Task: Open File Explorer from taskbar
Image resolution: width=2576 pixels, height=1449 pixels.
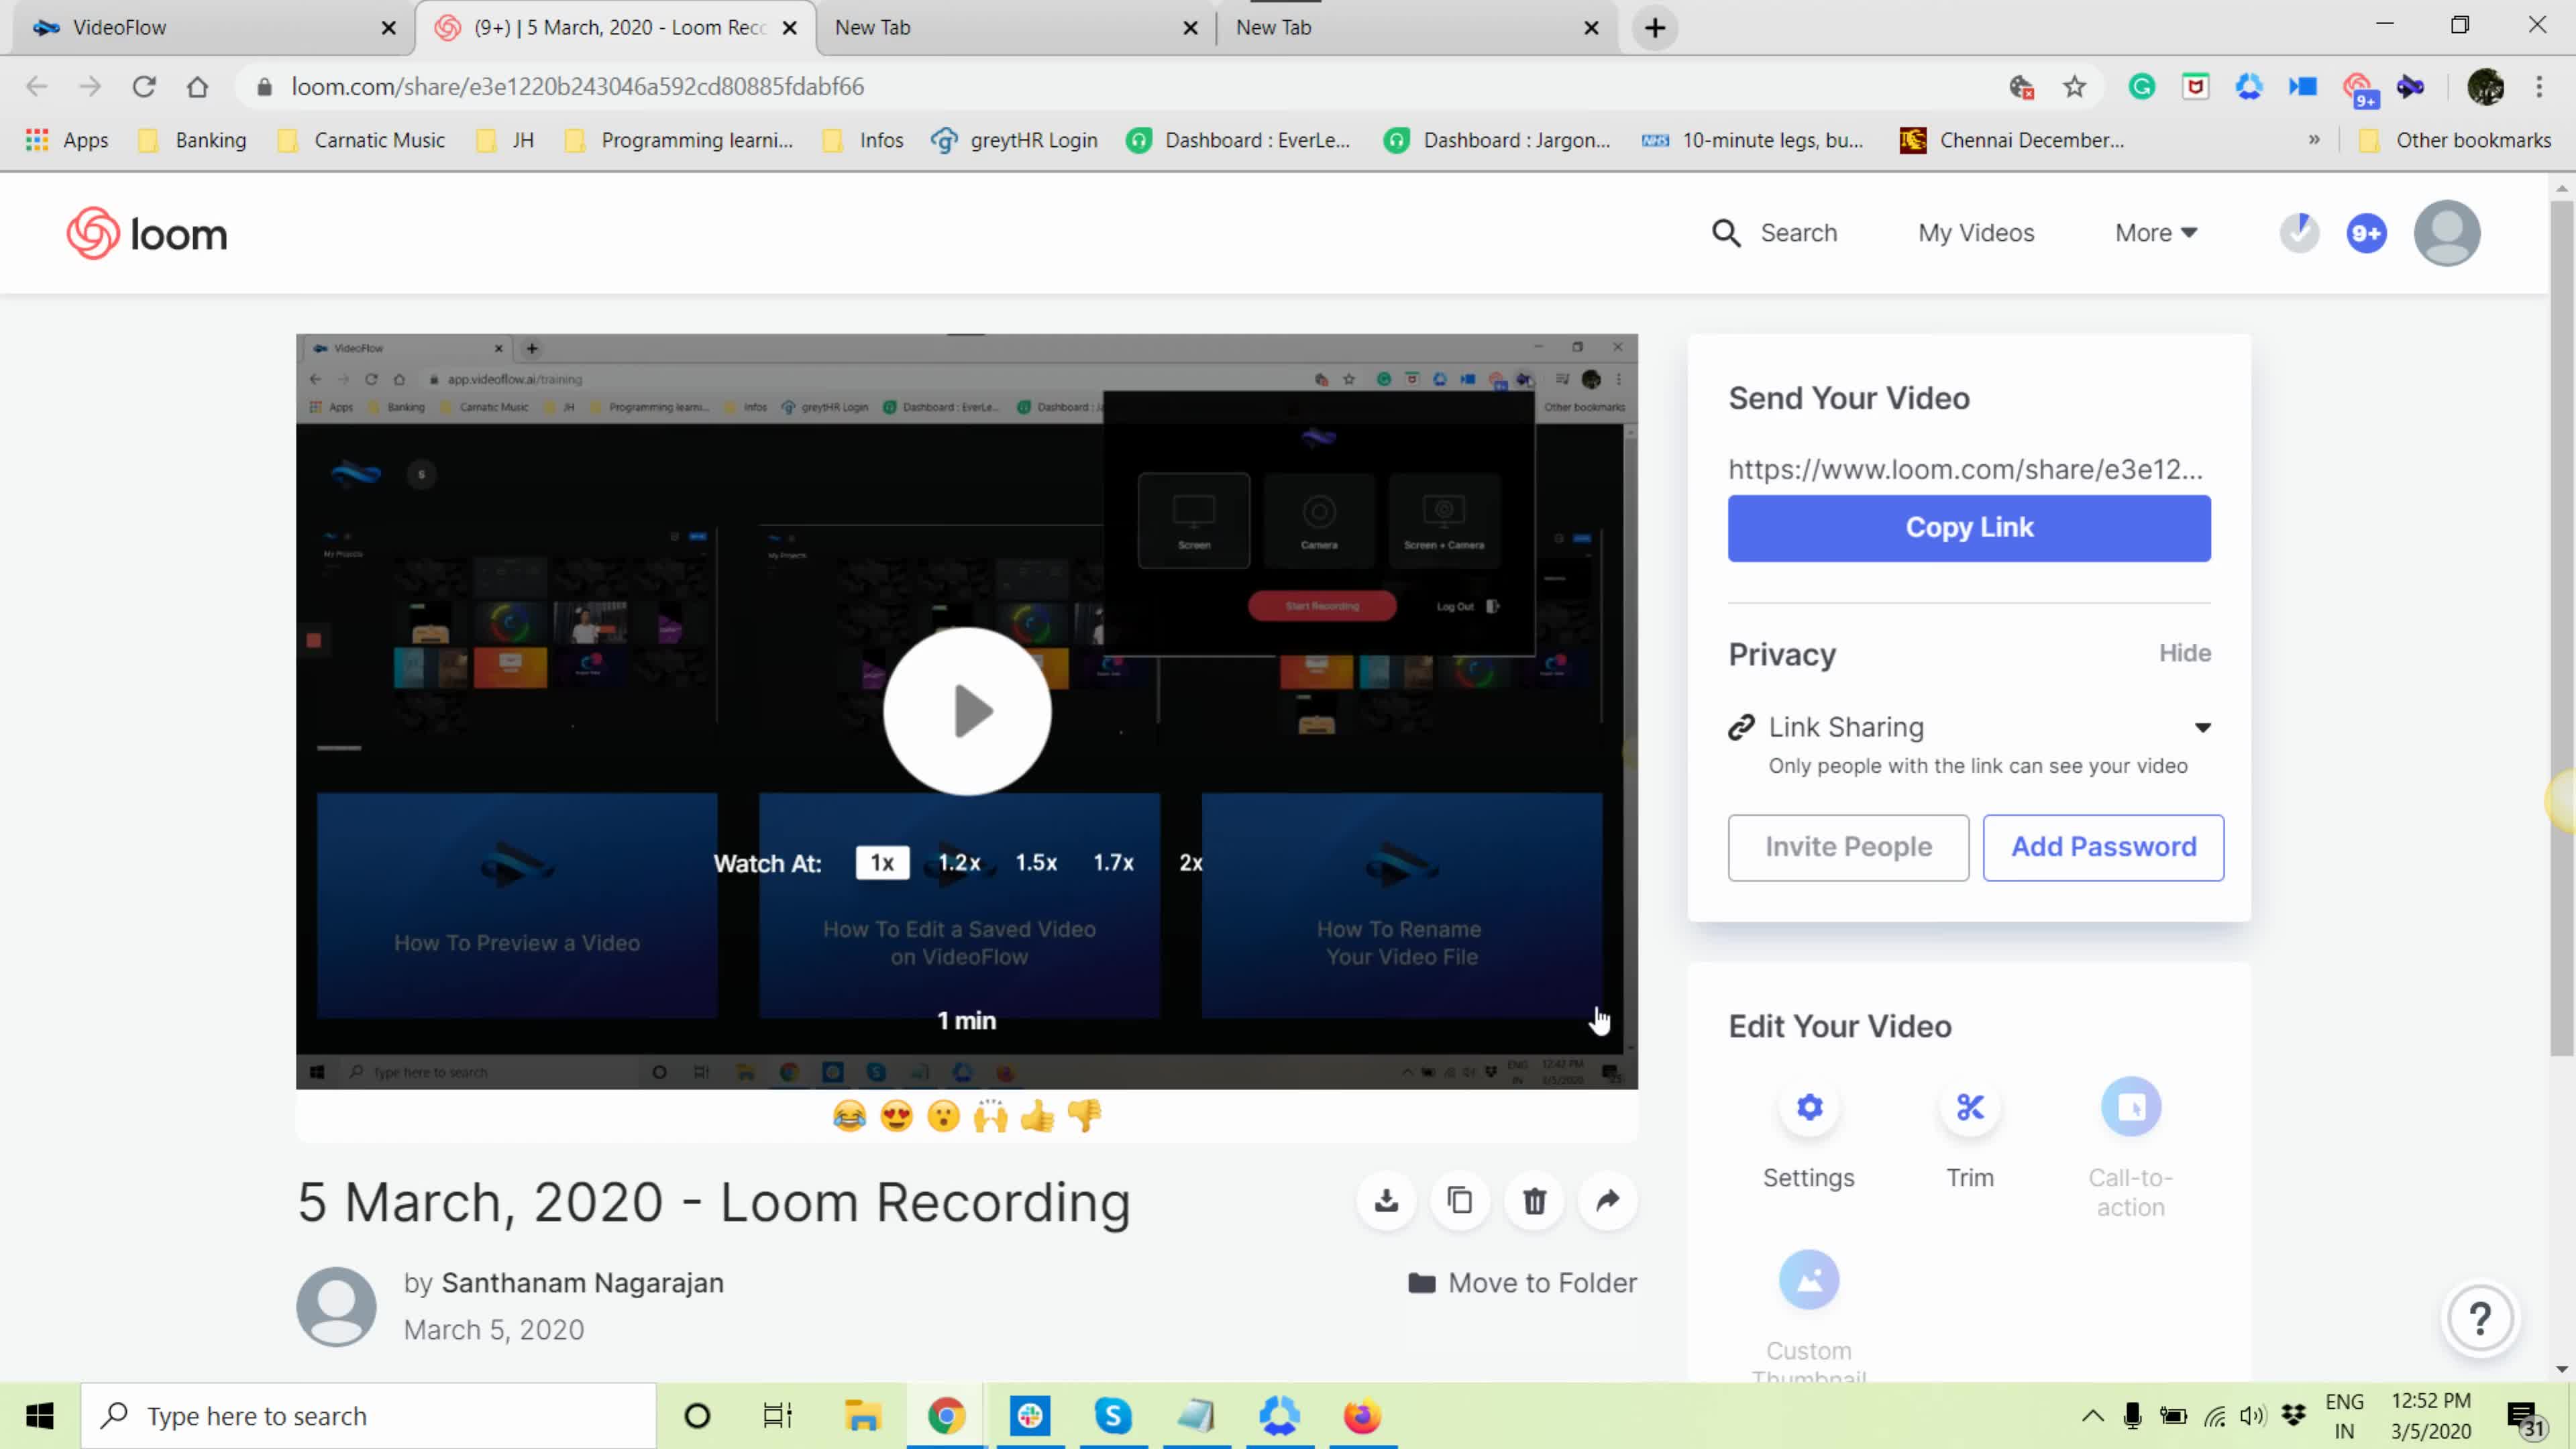Action: pos(862,1416)
